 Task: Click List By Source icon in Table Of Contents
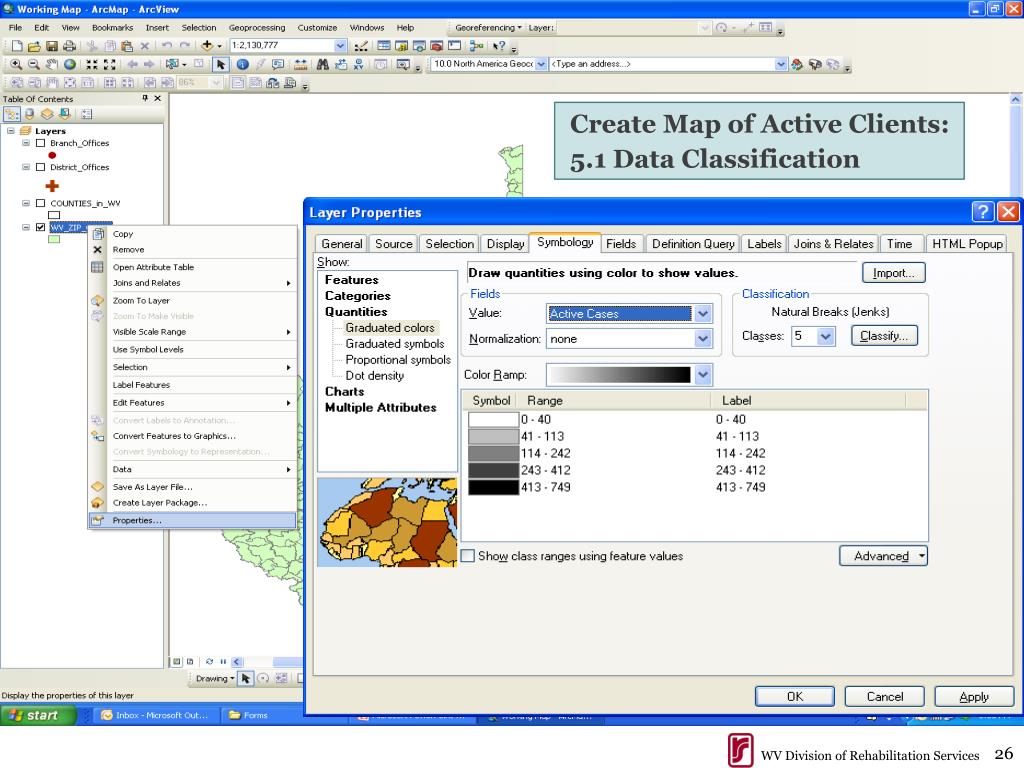29,114
